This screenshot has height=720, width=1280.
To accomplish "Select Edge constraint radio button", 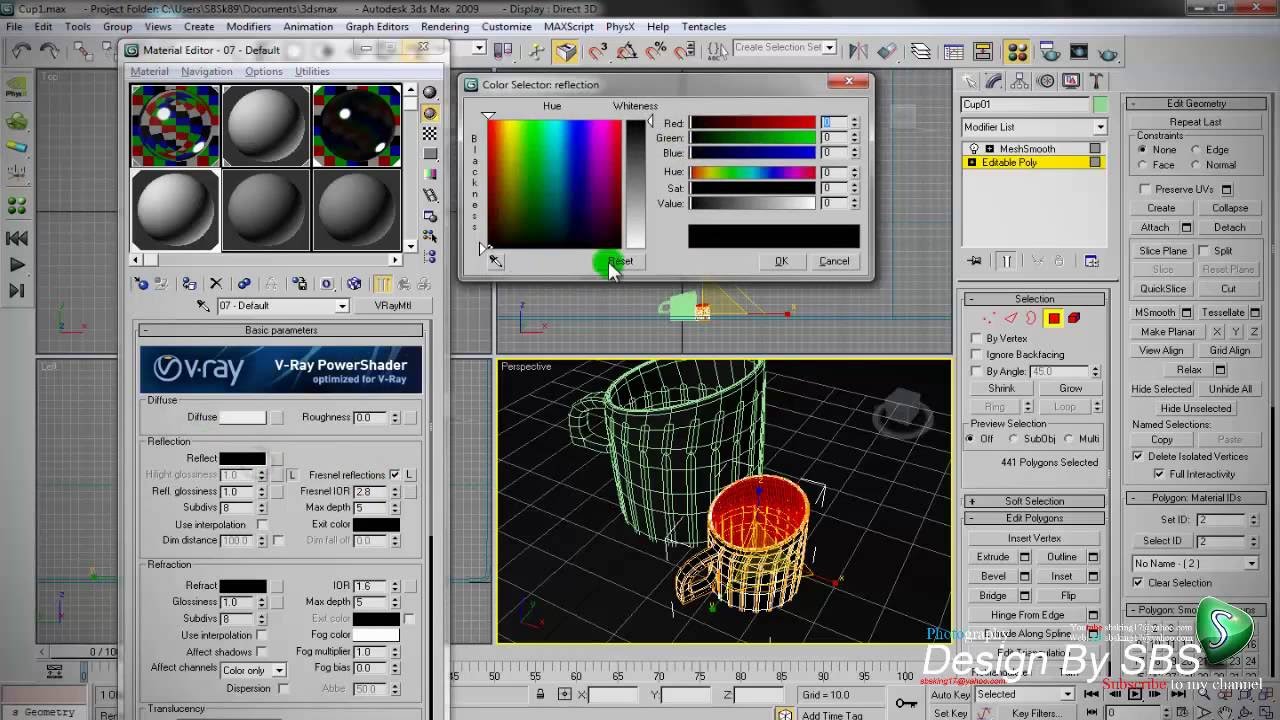I will 1195,150.
